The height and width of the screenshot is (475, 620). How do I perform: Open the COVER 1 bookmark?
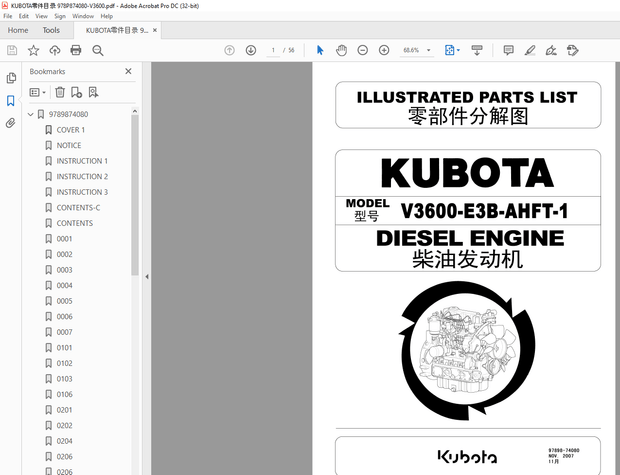[70, 130]
